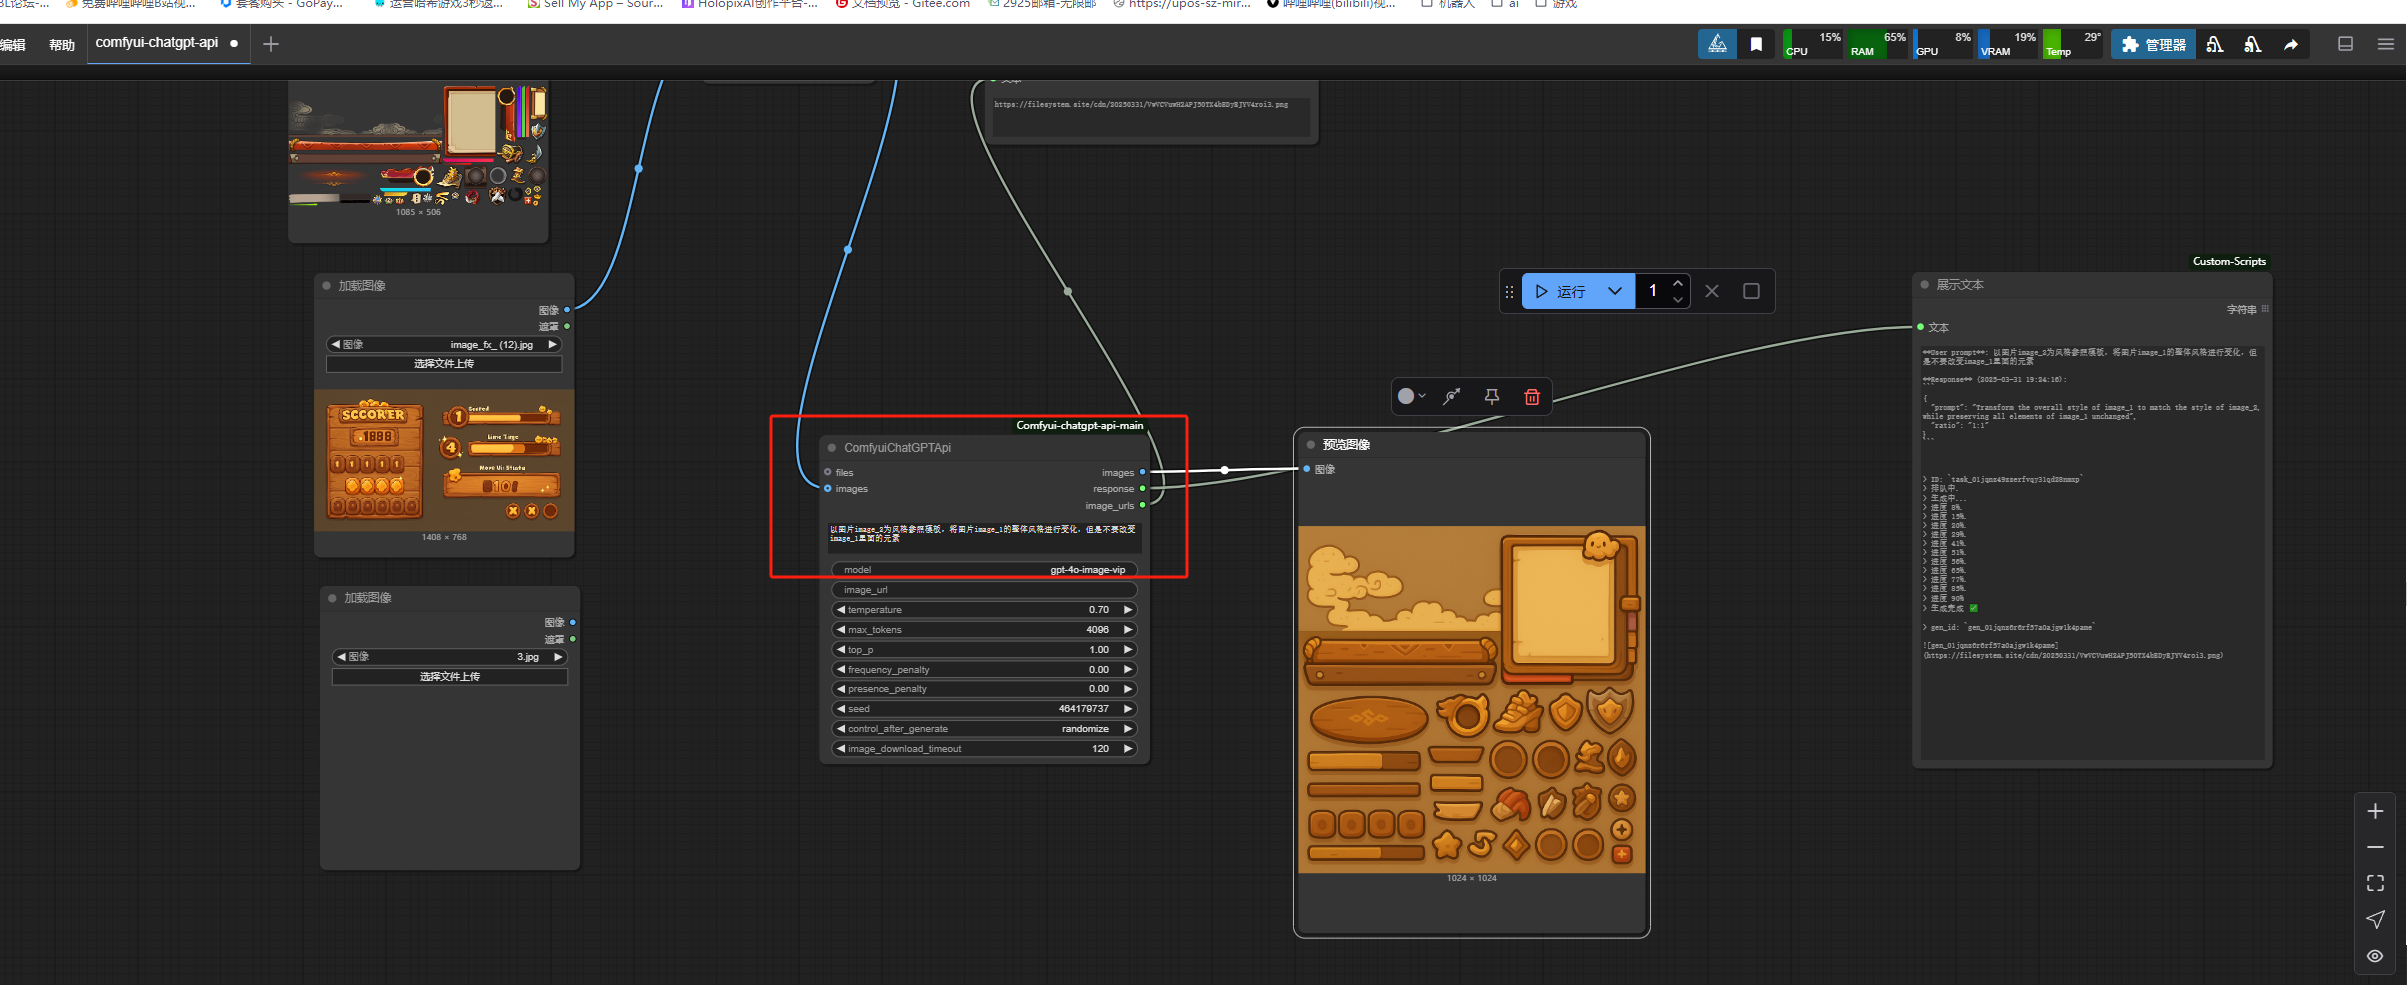2407x985 pixels.
Task: Select next image after image_fx_(12).jpg
Action: coord(552,345)
